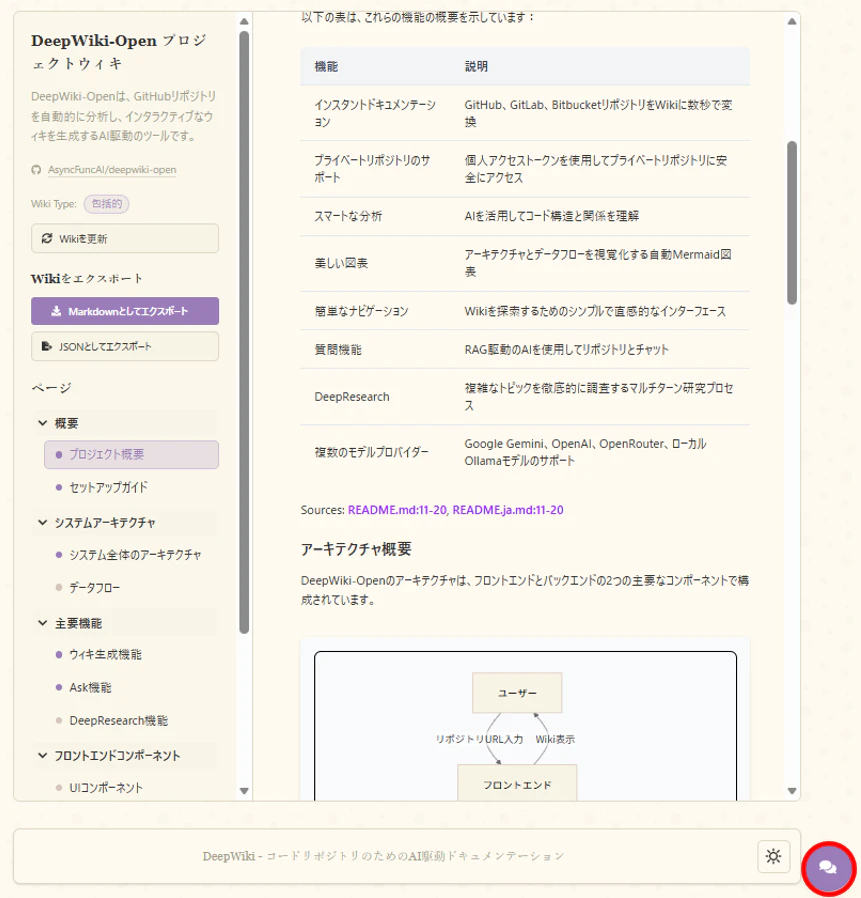Open the chat bubble floating button
Screen dimensions: 861x898
point(828,868)
